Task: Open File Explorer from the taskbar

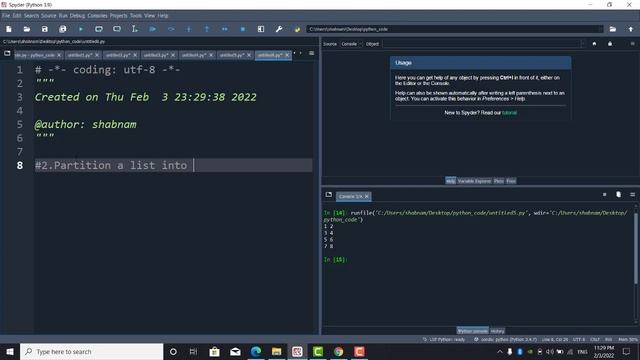Action: 276,351
